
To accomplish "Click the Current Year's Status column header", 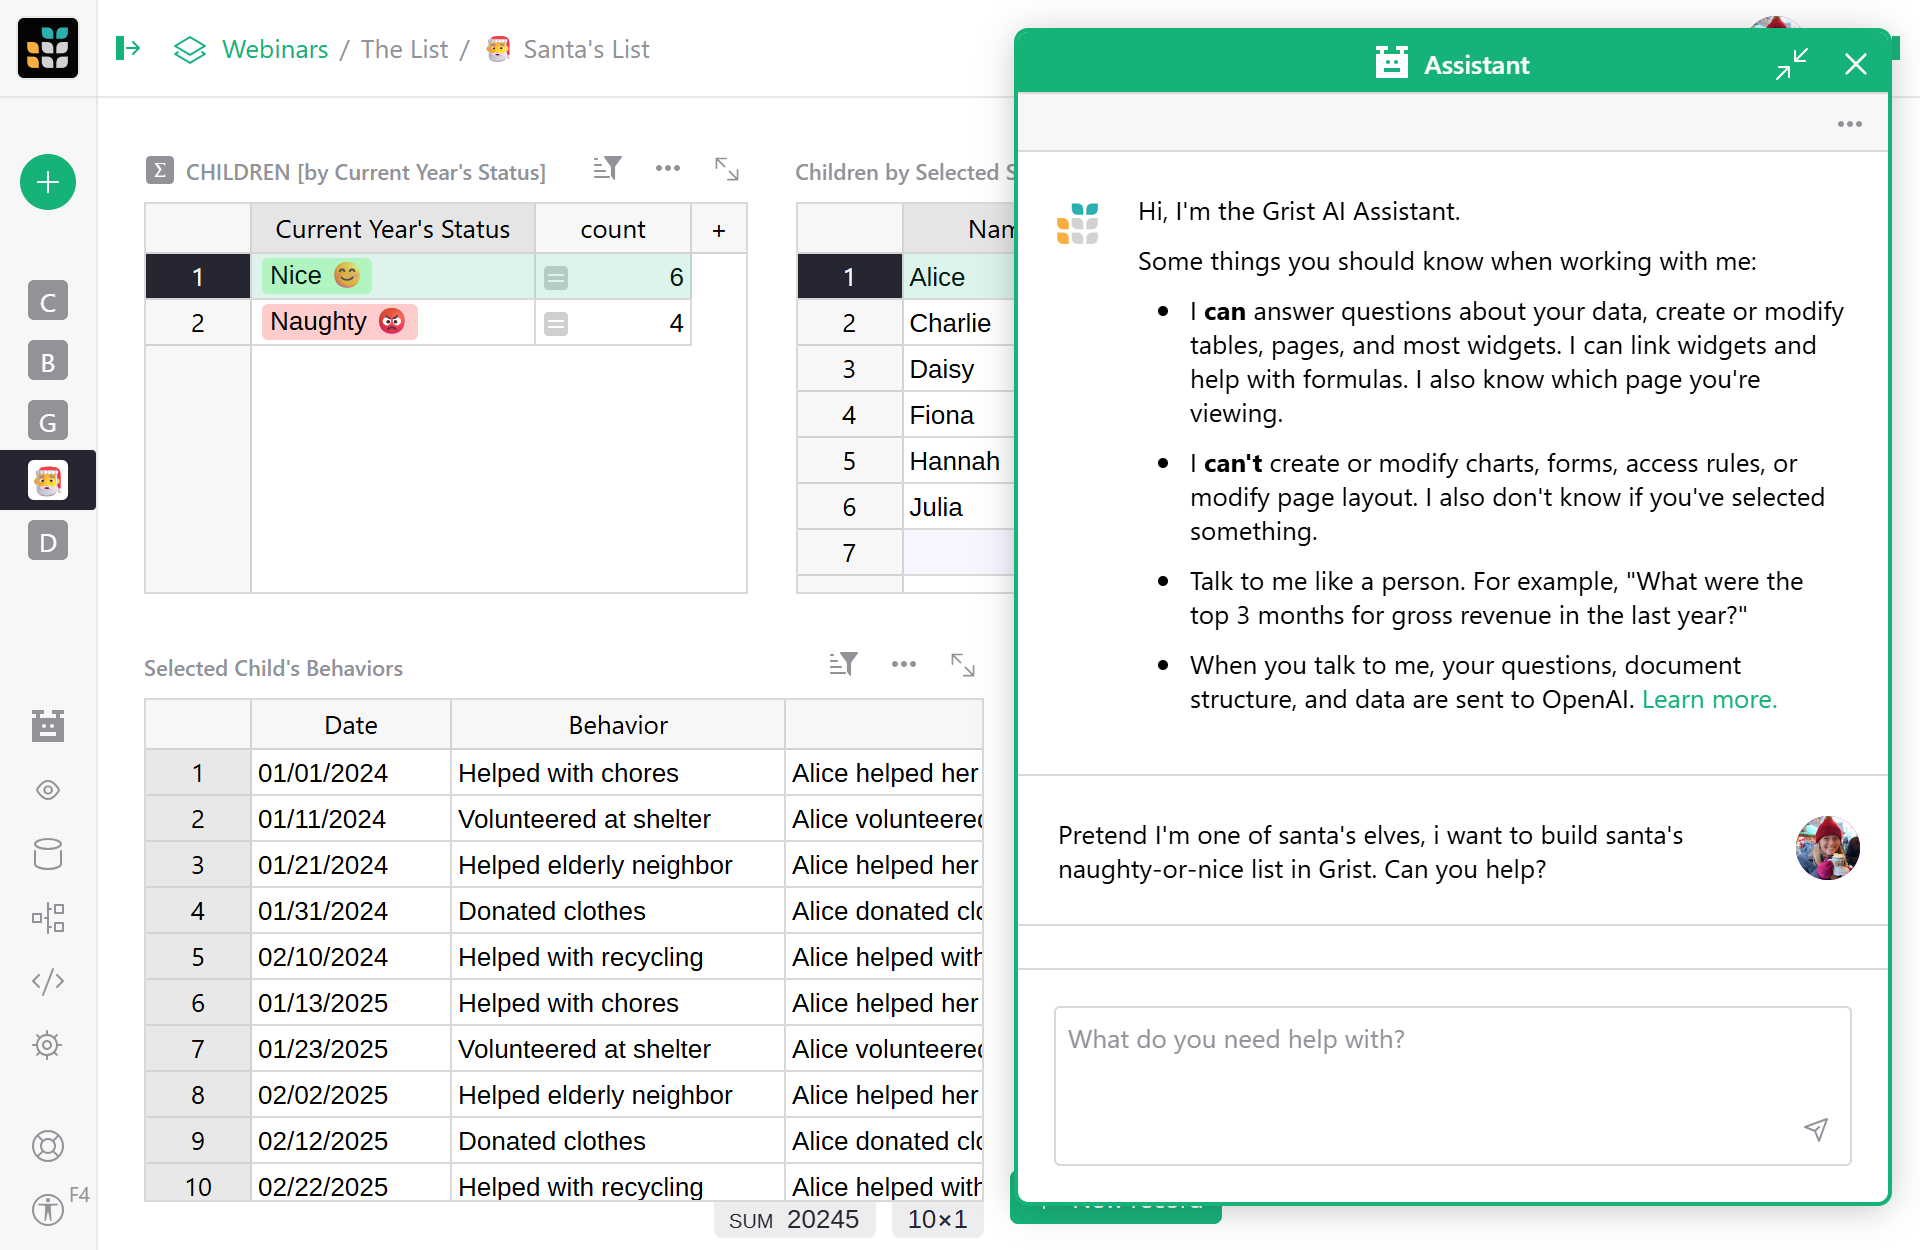I will point(392,229).
